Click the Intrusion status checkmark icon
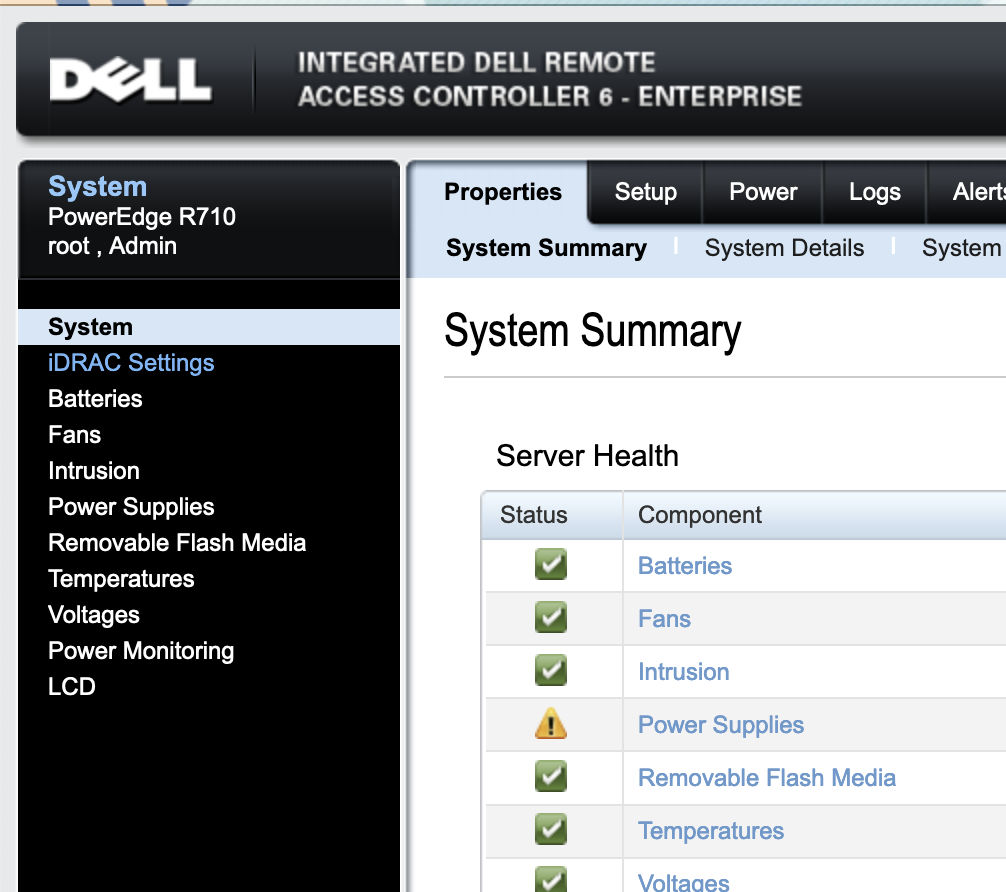 click(552, 671)
